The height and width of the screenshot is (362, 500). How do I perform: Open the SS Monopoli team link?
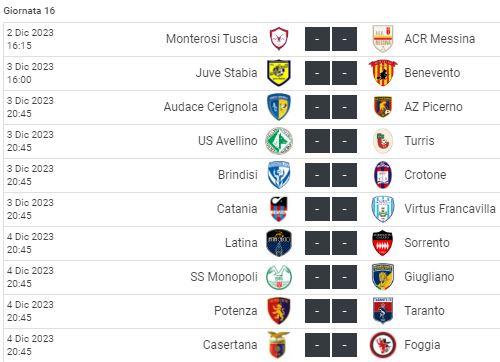[224, 277]
